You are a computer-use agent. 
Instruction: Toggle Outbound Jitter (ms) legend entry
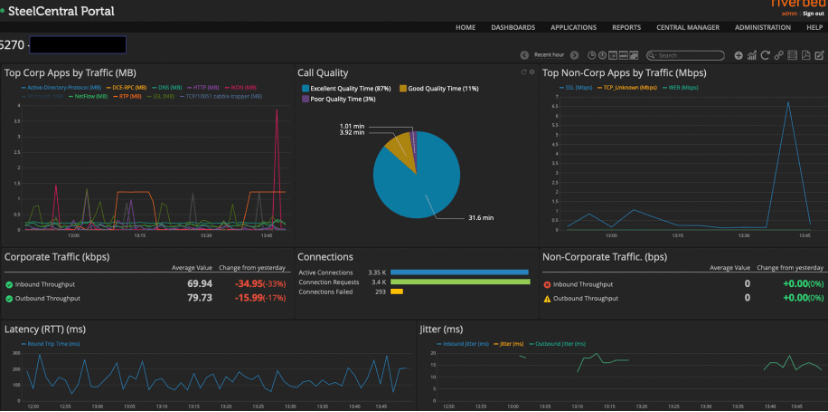[x=557, y=344]
